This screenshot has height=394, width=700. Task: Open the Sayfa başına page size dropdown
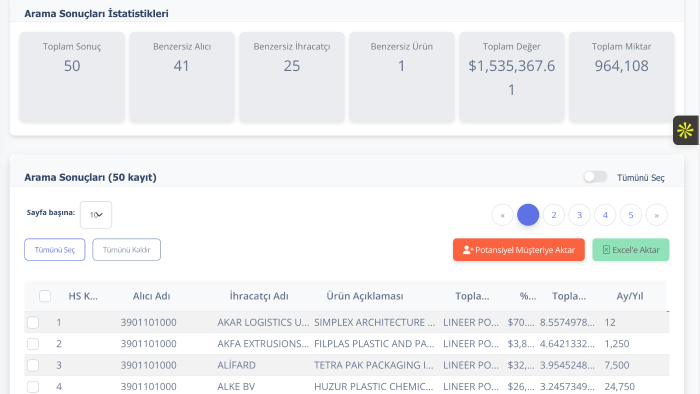pyautogui.click(x=96, y=215)
